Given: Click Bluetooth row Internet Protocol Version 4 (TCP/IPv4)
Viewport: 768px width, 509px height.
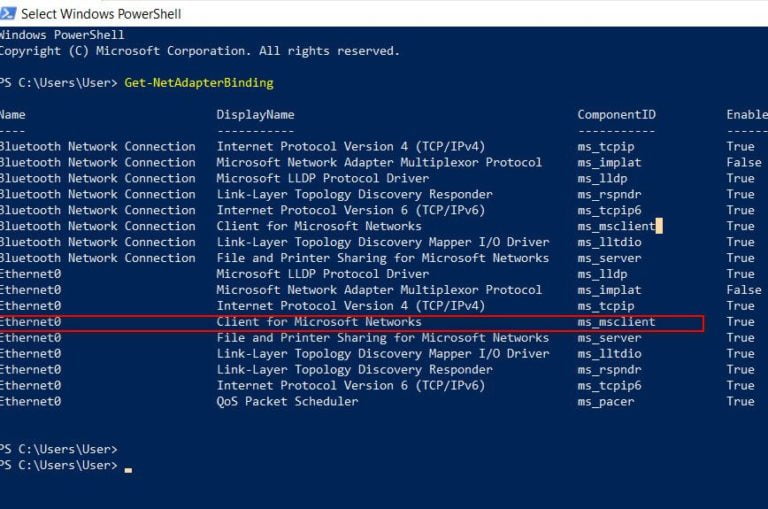Looking at the screenshot, I should [x=351, y=146].
